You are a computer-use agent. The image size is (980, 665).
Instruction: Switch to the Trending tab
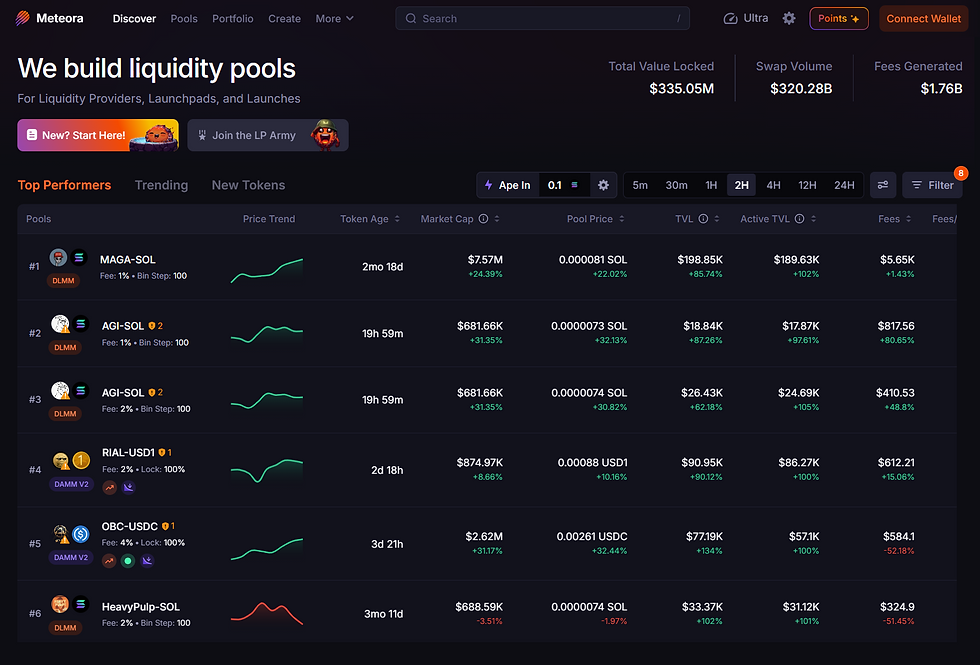[x=161, y=185]
